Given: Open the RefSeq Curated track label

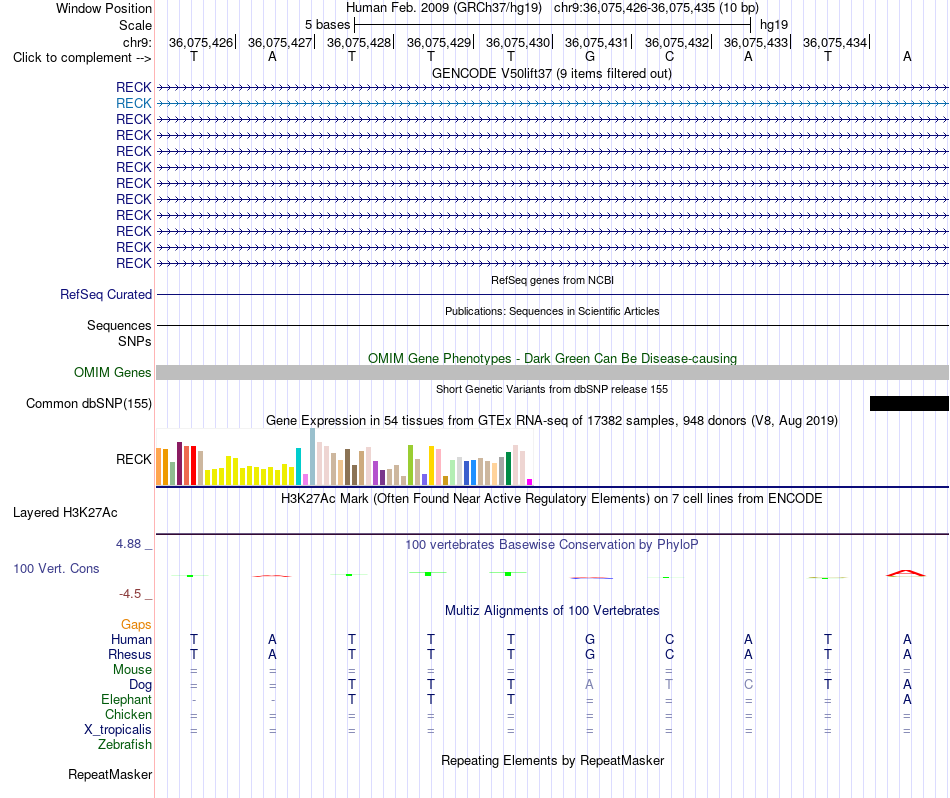Looking at the screenshot, I should click(x=106, y=294).
